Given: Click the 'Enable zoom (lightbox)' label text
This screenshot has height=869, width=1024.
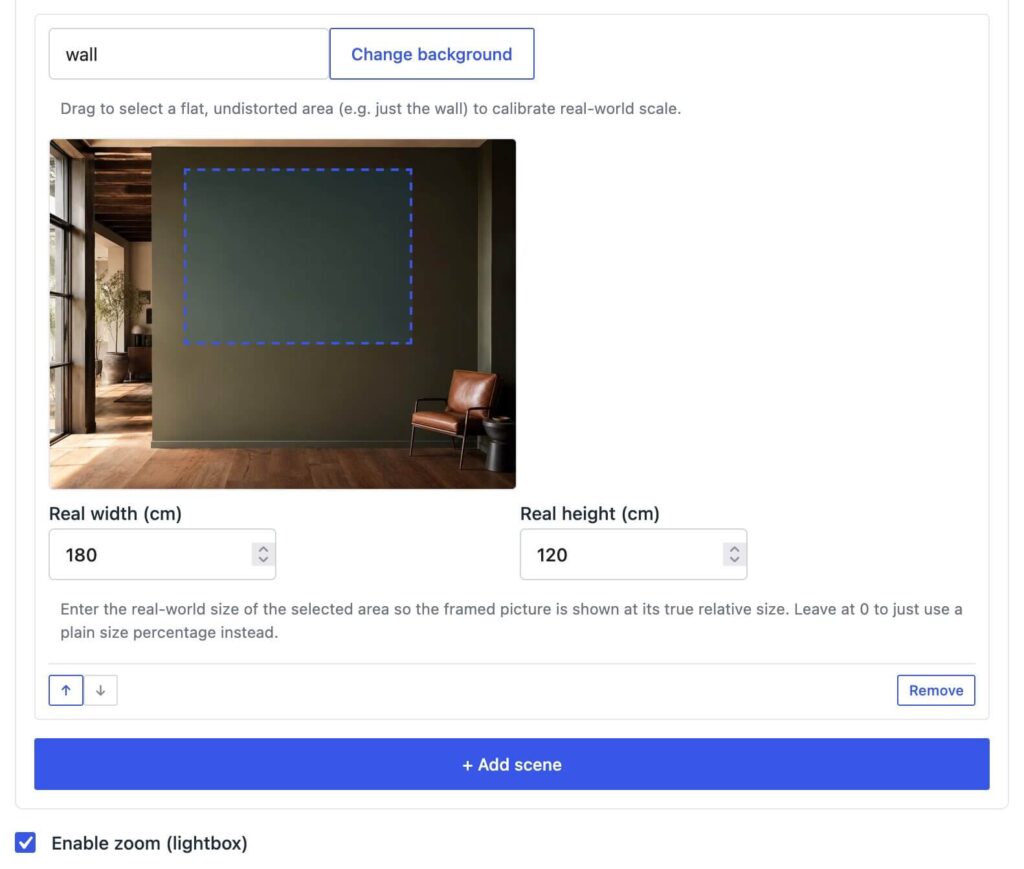Looking at the screenshot, I should tap(150, 843).
